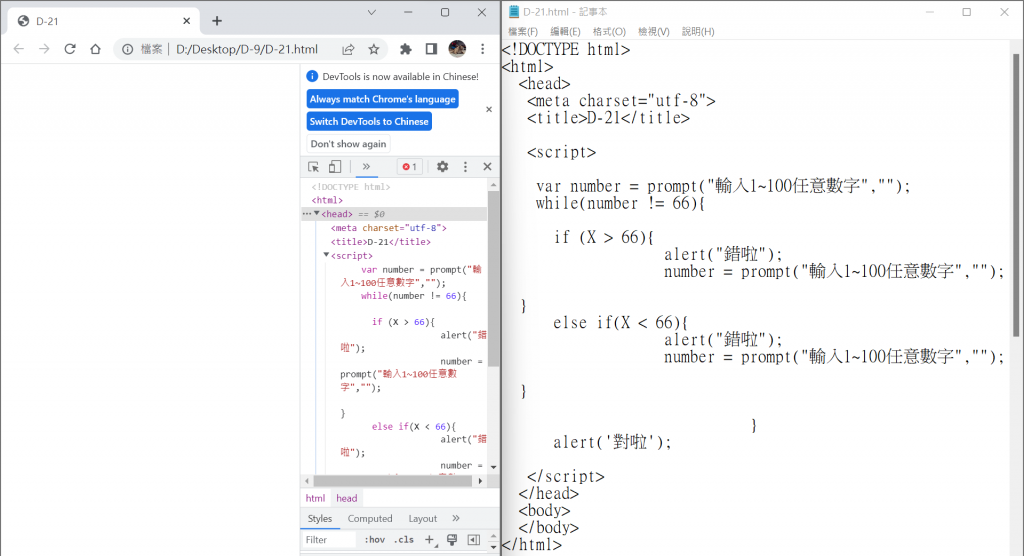Click the html breadcrumb

pos(315,499)
